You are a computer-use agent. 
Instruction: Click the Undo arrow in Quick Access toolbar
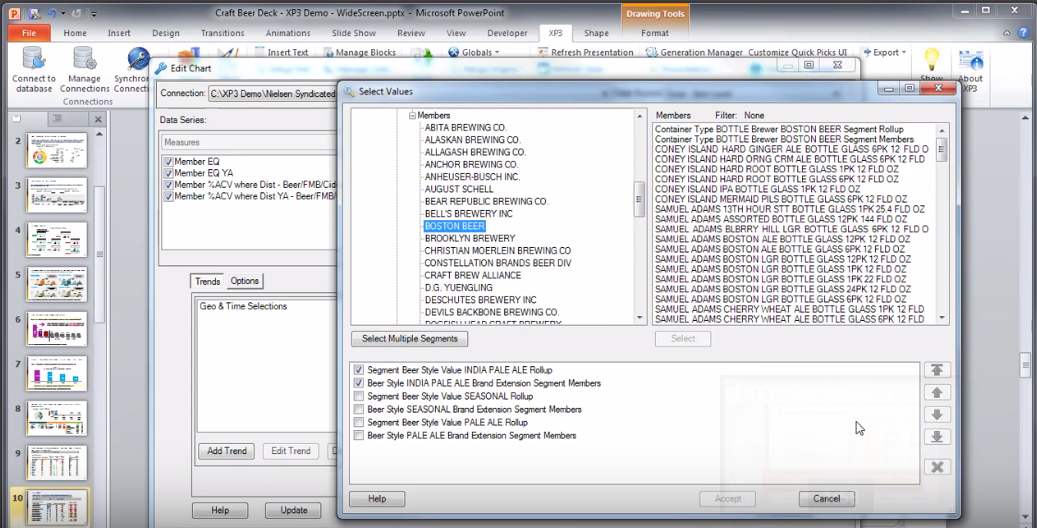click(x=52, y=13)
